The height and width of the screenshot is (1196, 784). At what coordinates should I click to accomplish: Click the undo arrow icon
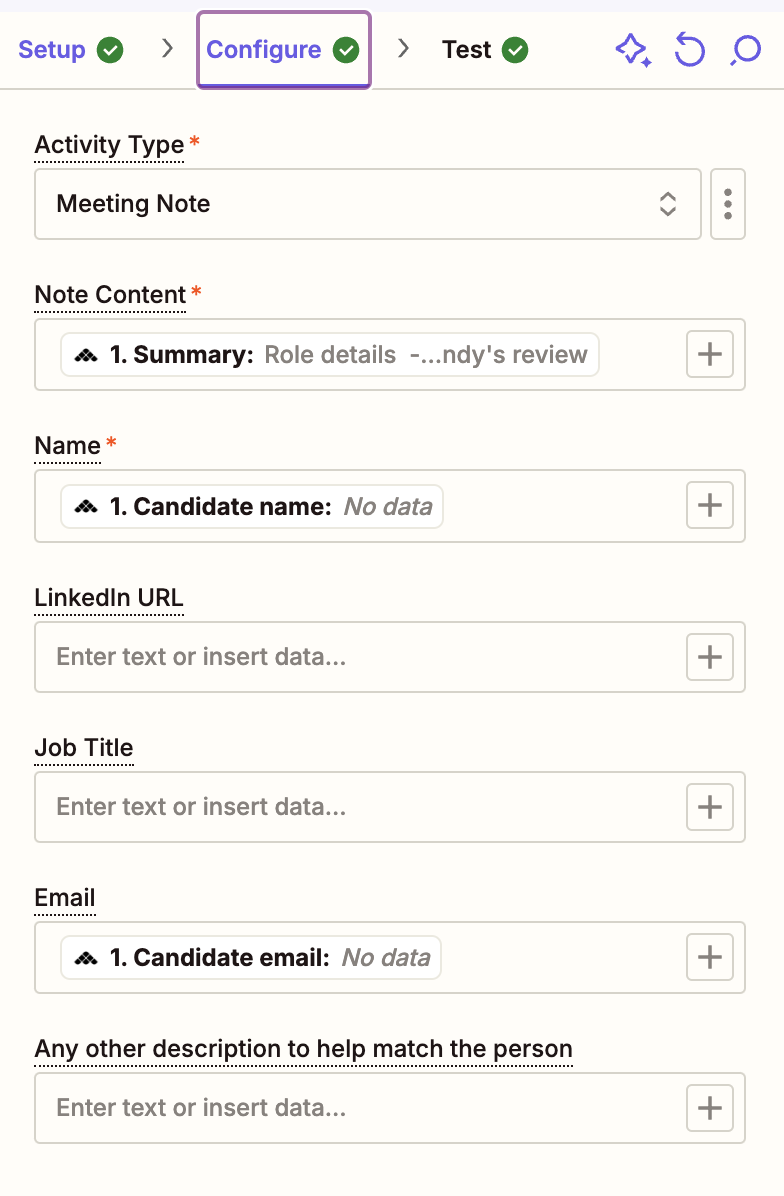click(689, 50)
